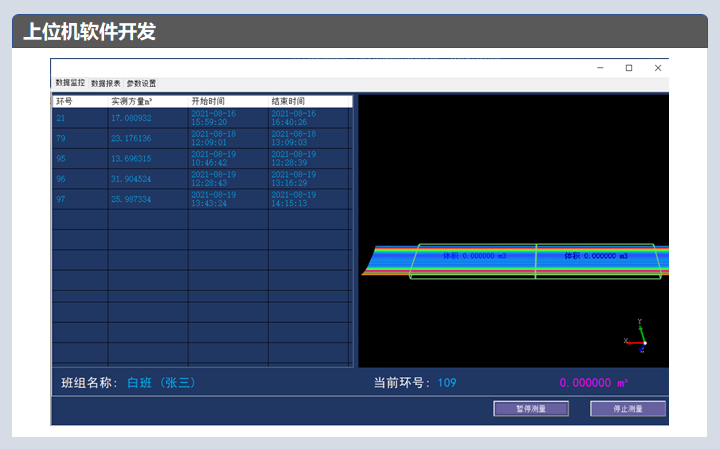Close the measurement software window
Image resolution: width=720 pixels, height=449 pixels.
(x=658, y=68)
